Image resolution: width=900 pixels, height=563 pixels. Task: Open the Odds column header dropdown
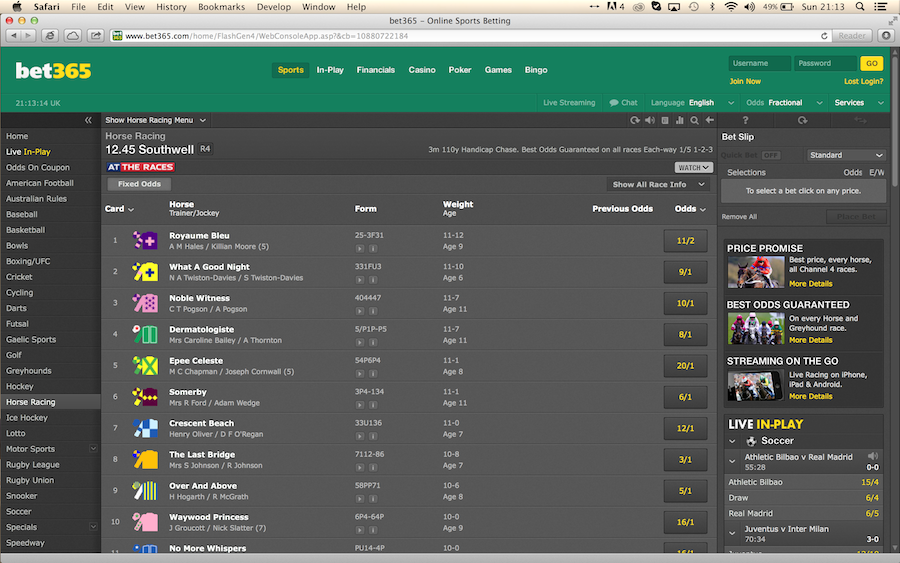coord(690,209)
